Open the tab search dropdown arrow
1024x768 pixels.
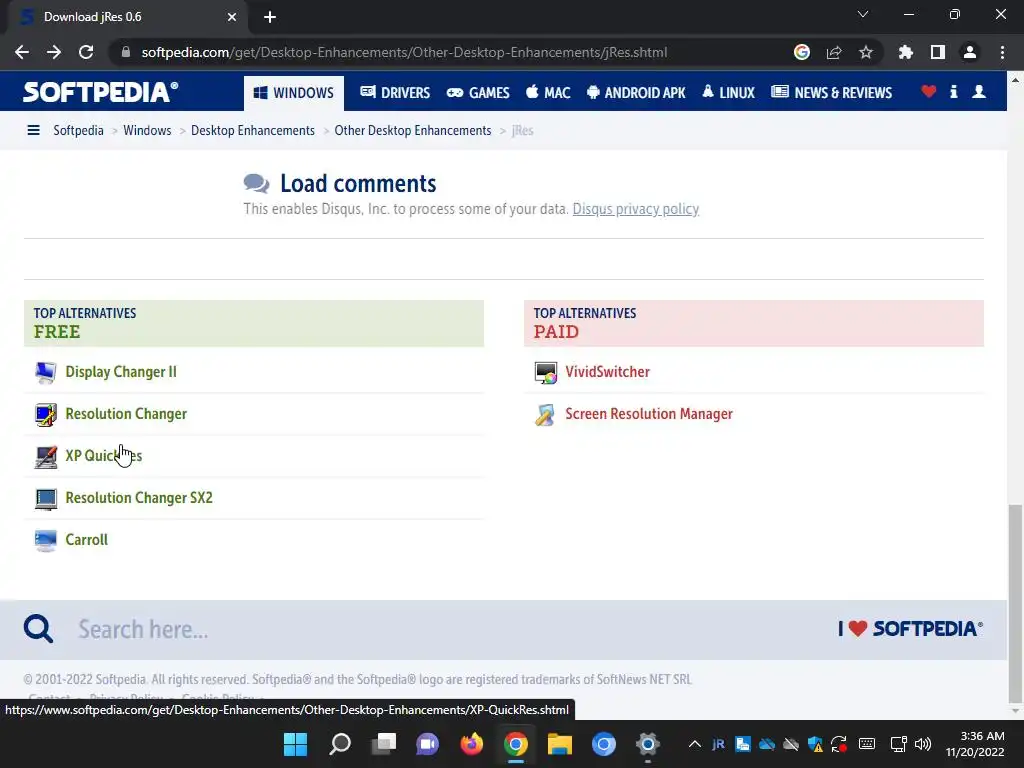(x=863, y=14)
